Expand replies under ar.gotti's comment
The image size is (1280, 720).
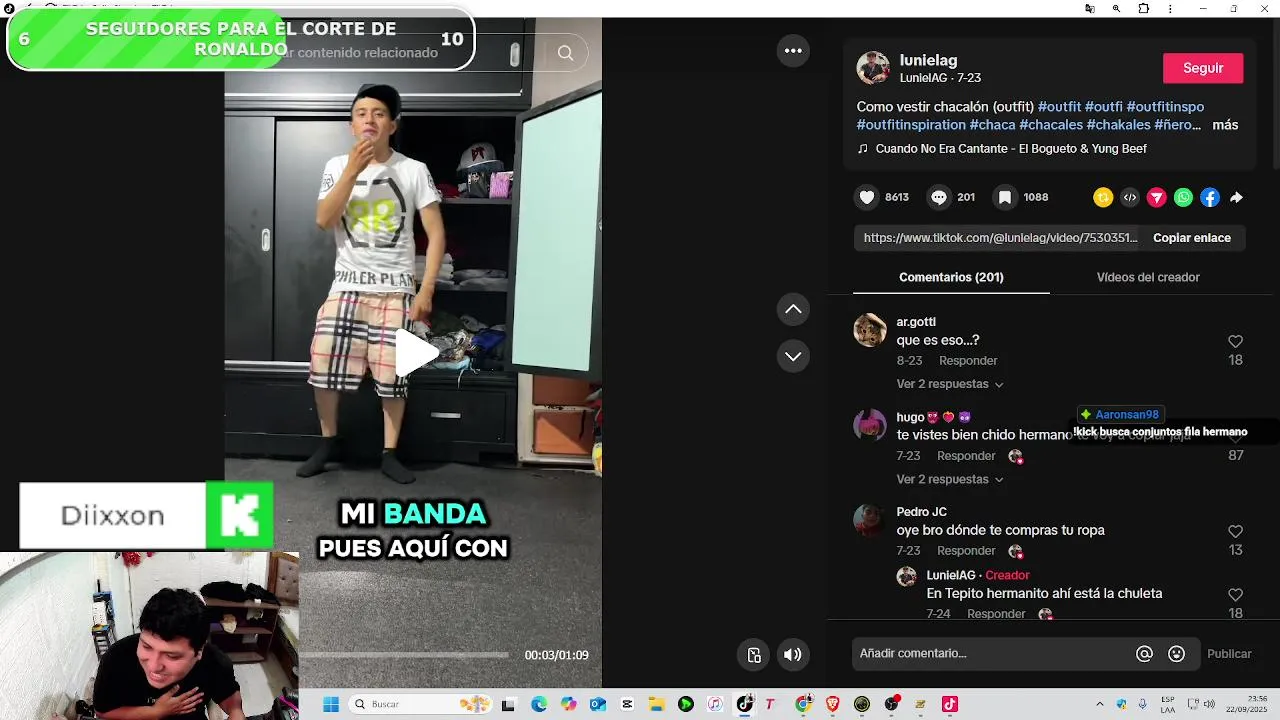tap(950, 384)
